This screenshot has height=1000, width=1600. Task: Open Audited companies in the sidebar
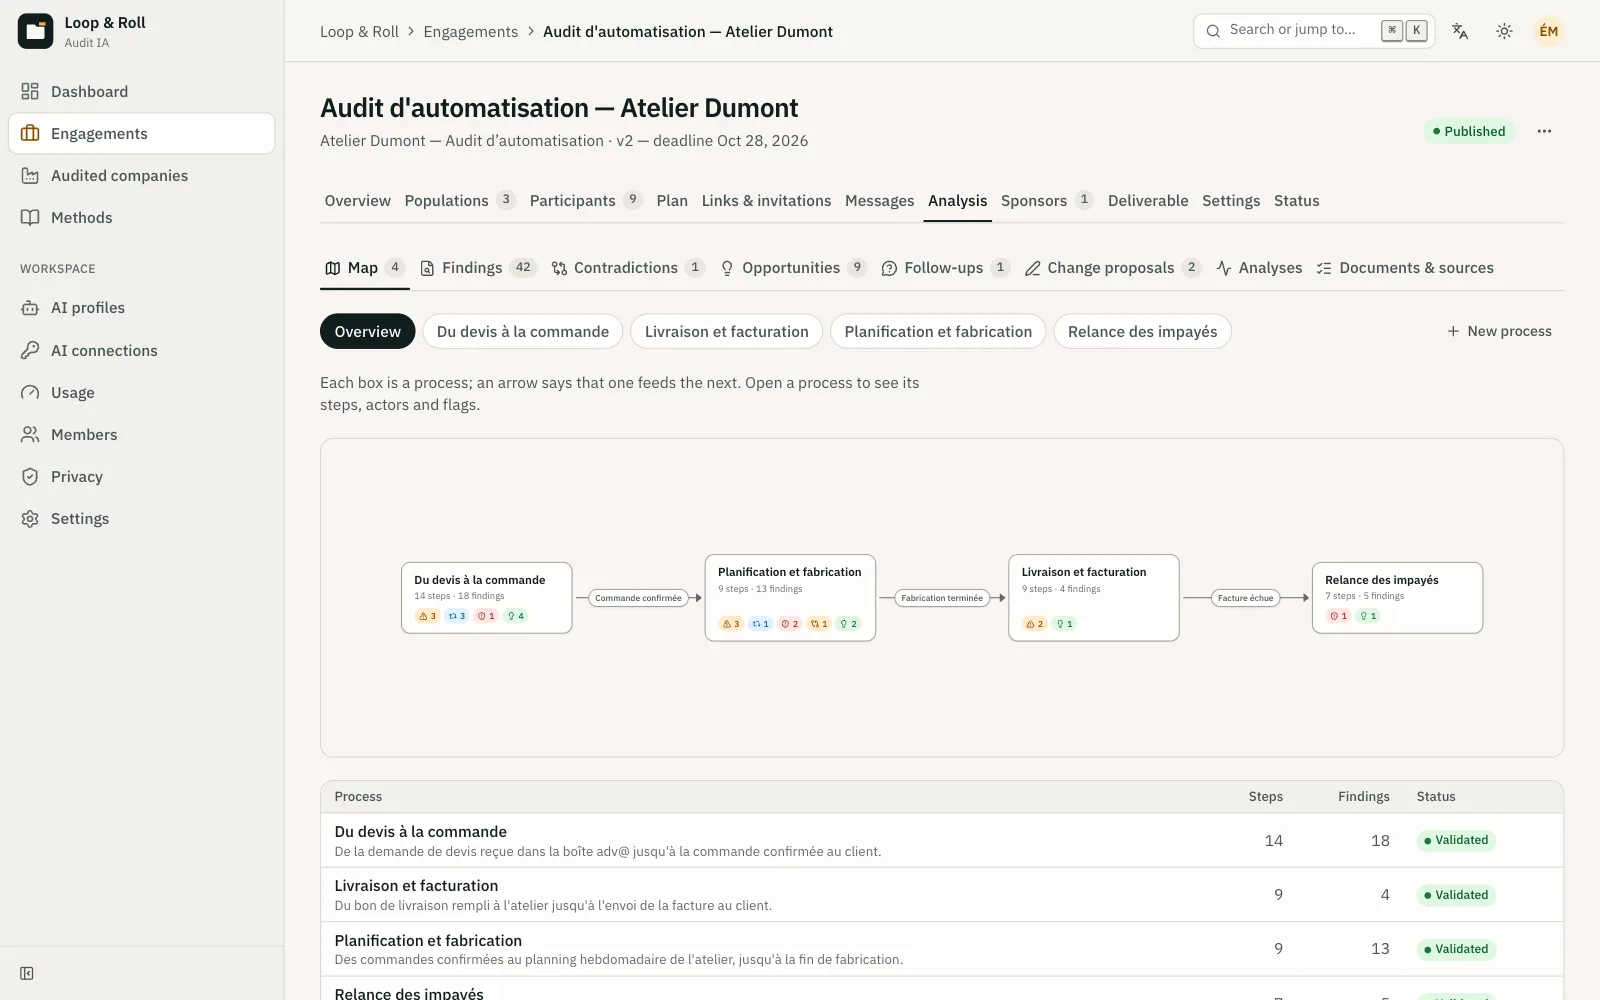tap(141, 176)
